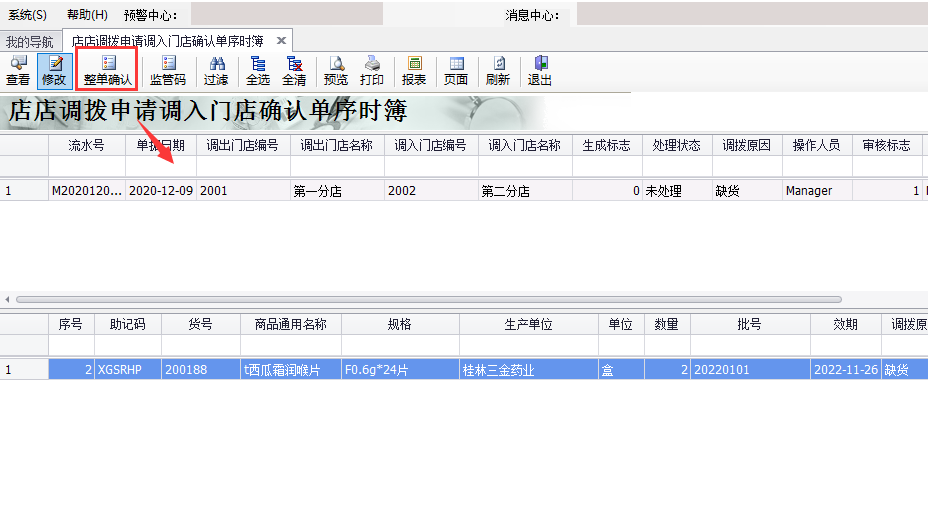
Task: Click the horizontal scrollbar thumb
Action: (428, 300)
